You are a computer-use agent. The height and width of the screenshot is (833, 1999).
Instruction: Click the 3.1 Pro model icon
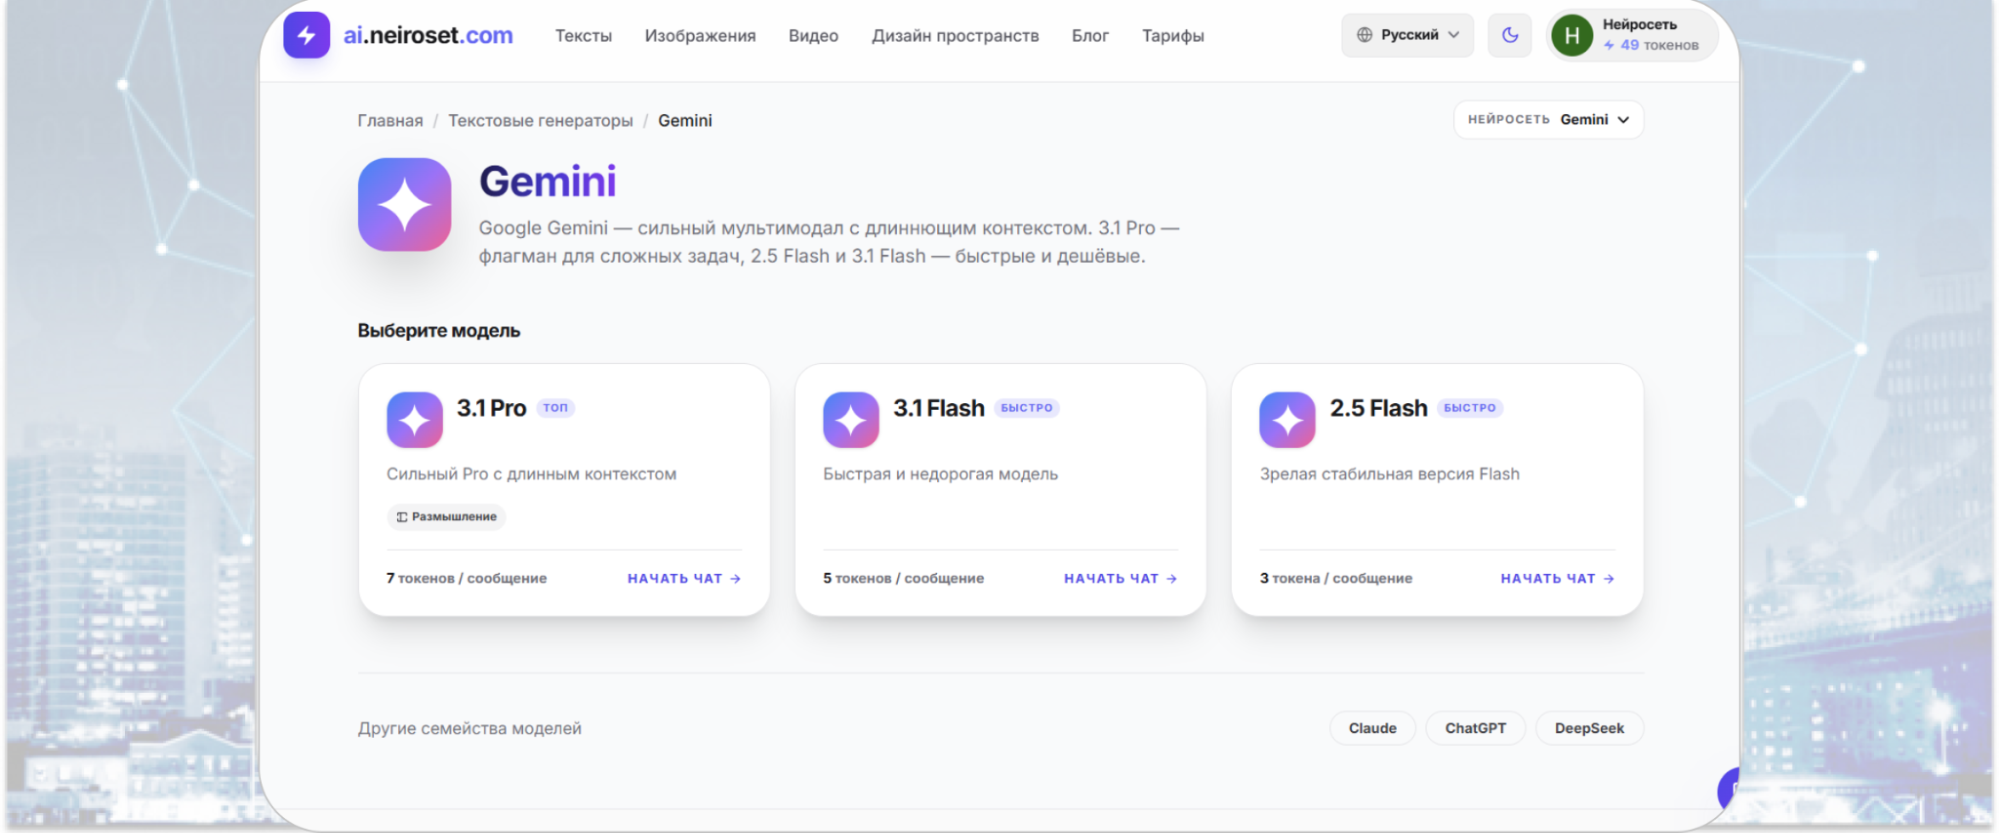[414, 420]
